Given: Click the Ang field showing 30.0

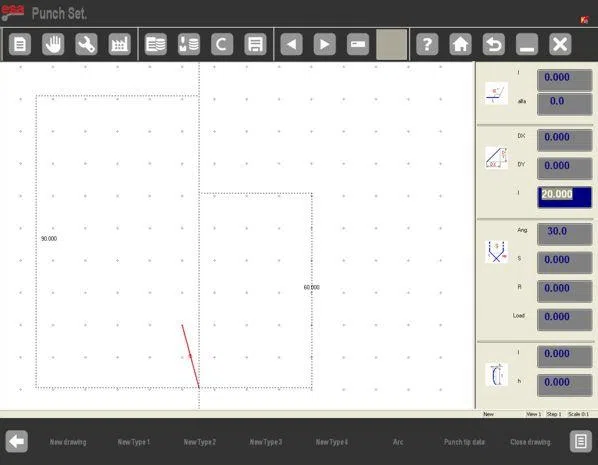Looking at the screenshot, I should 564,234.
